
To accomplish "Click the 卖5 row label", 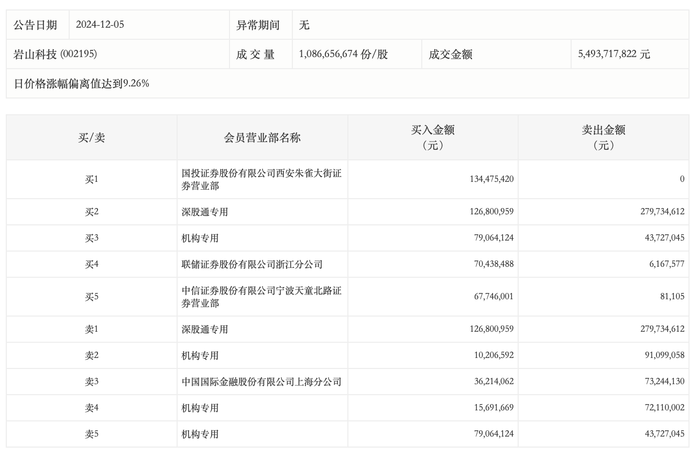I will (92, 434).
